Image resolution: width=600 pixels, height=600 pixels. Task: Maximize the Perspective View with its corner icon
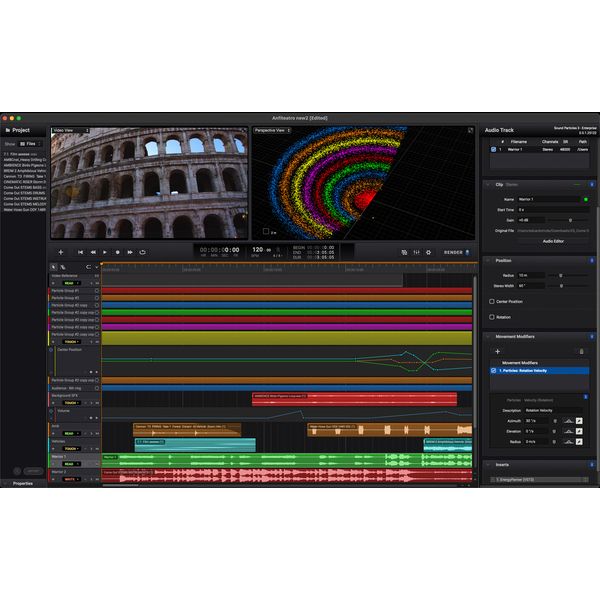point(470,130)
